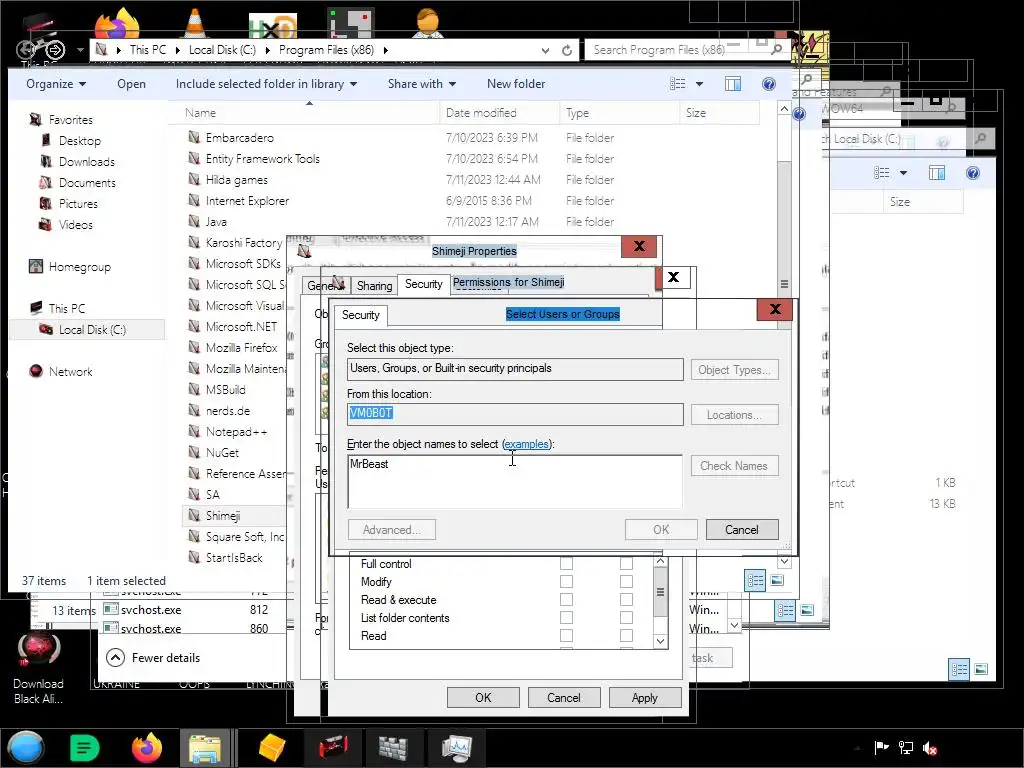Tick the Read & execute Allow checkbox
This screenshot has width=1024, height=768.
click(x=566, y=600)
